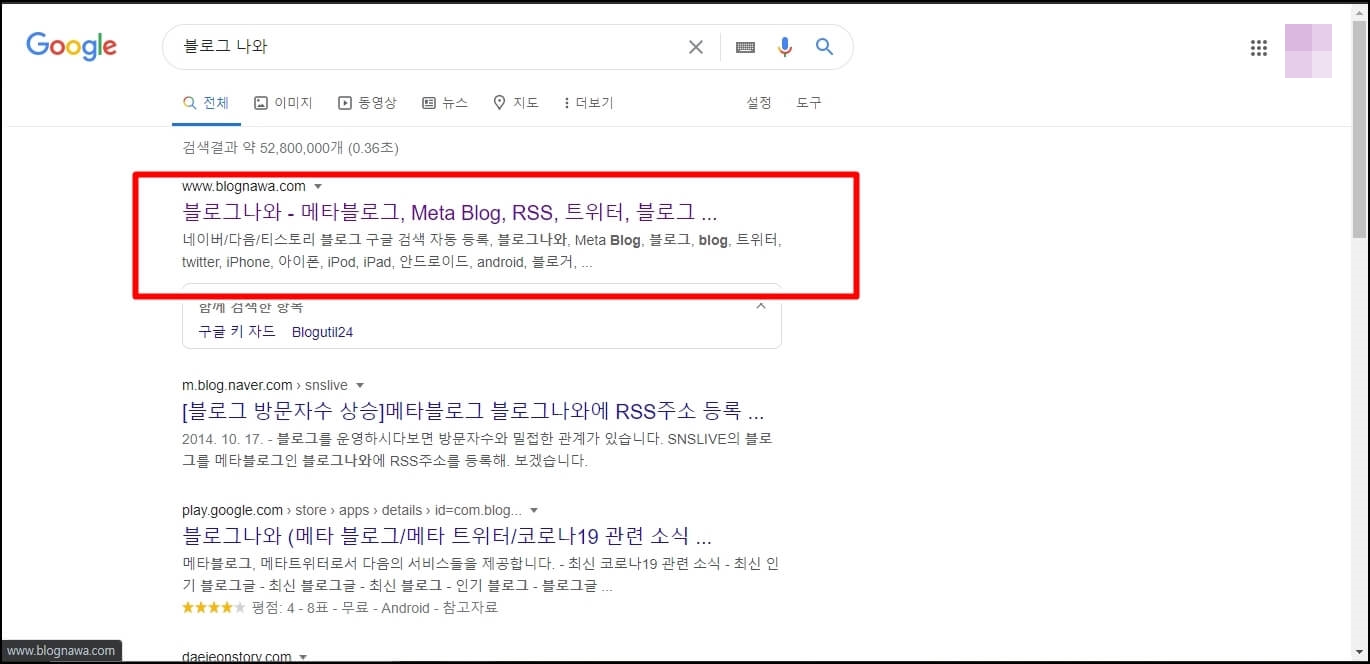Open the 블로그나와 - 메타블로그 result title
The width and height of the screenshot is (1370, 664).
click(x=450, y=212)
